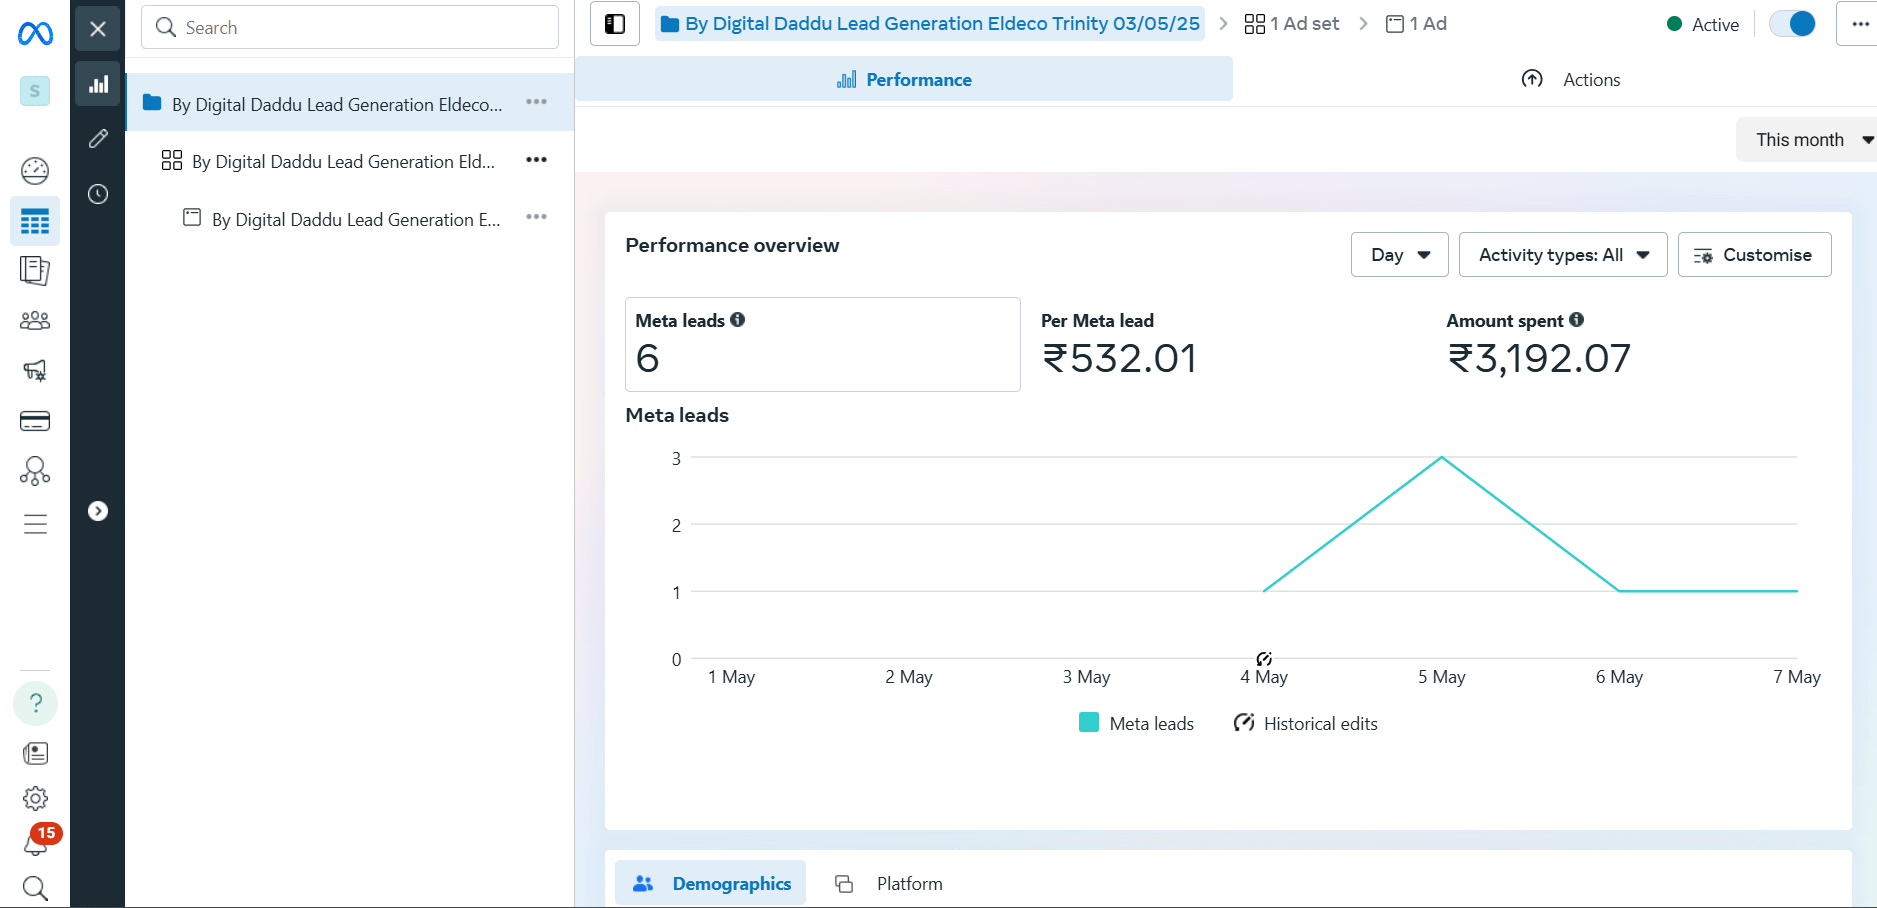Close the side panel with X

click(x=98, y=29)
